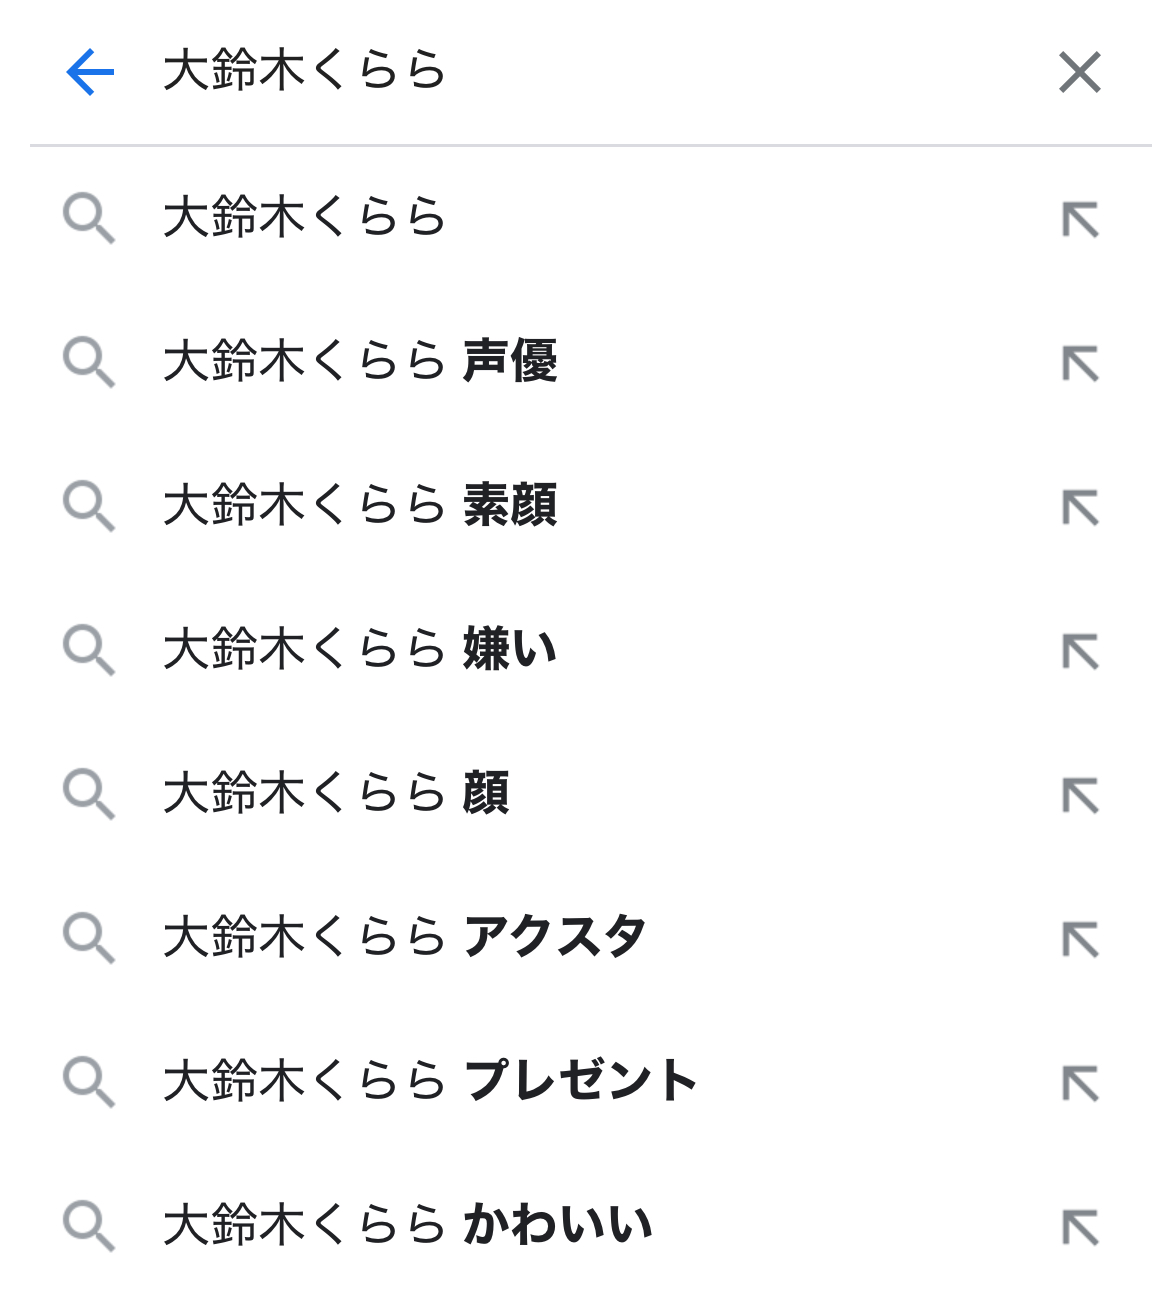The image size is (1170, 1315).
Task: Hit the arrow icon next to かわいい
Action: pos(1080,1227)
